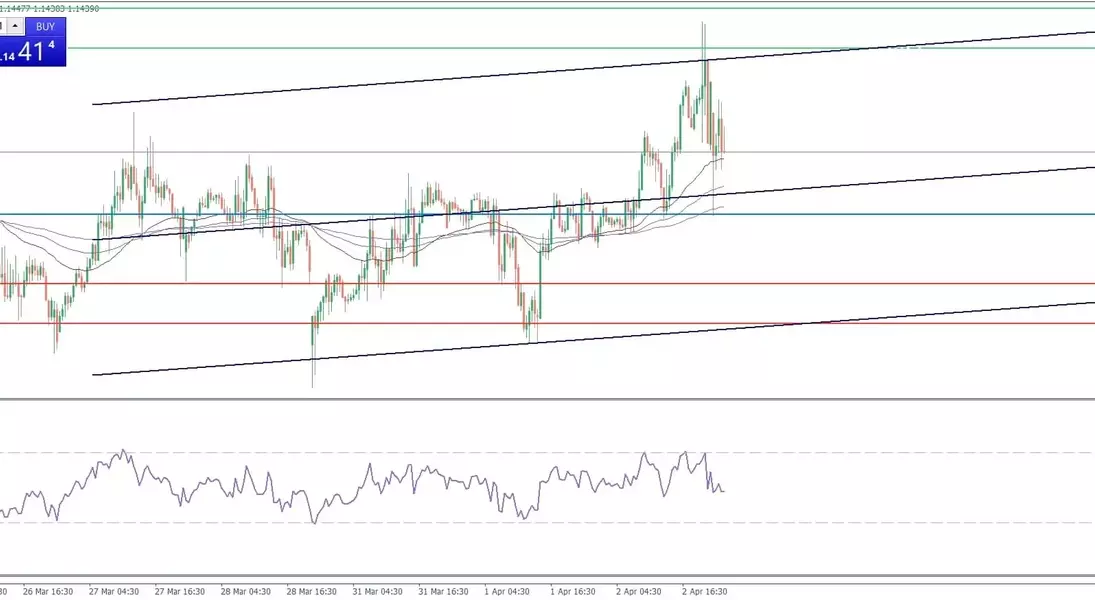Click the 2 Apr 04:30 time label
The height and width of the screenshot is (600, 1095).
click(638, 592)
